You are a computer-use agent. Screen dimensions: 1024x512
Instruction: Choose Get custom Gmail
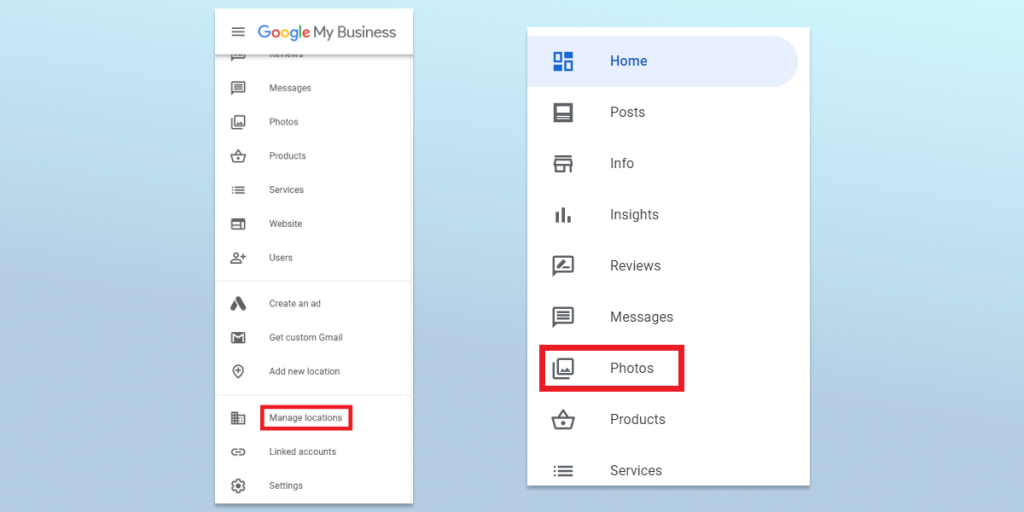click(306, 338)
